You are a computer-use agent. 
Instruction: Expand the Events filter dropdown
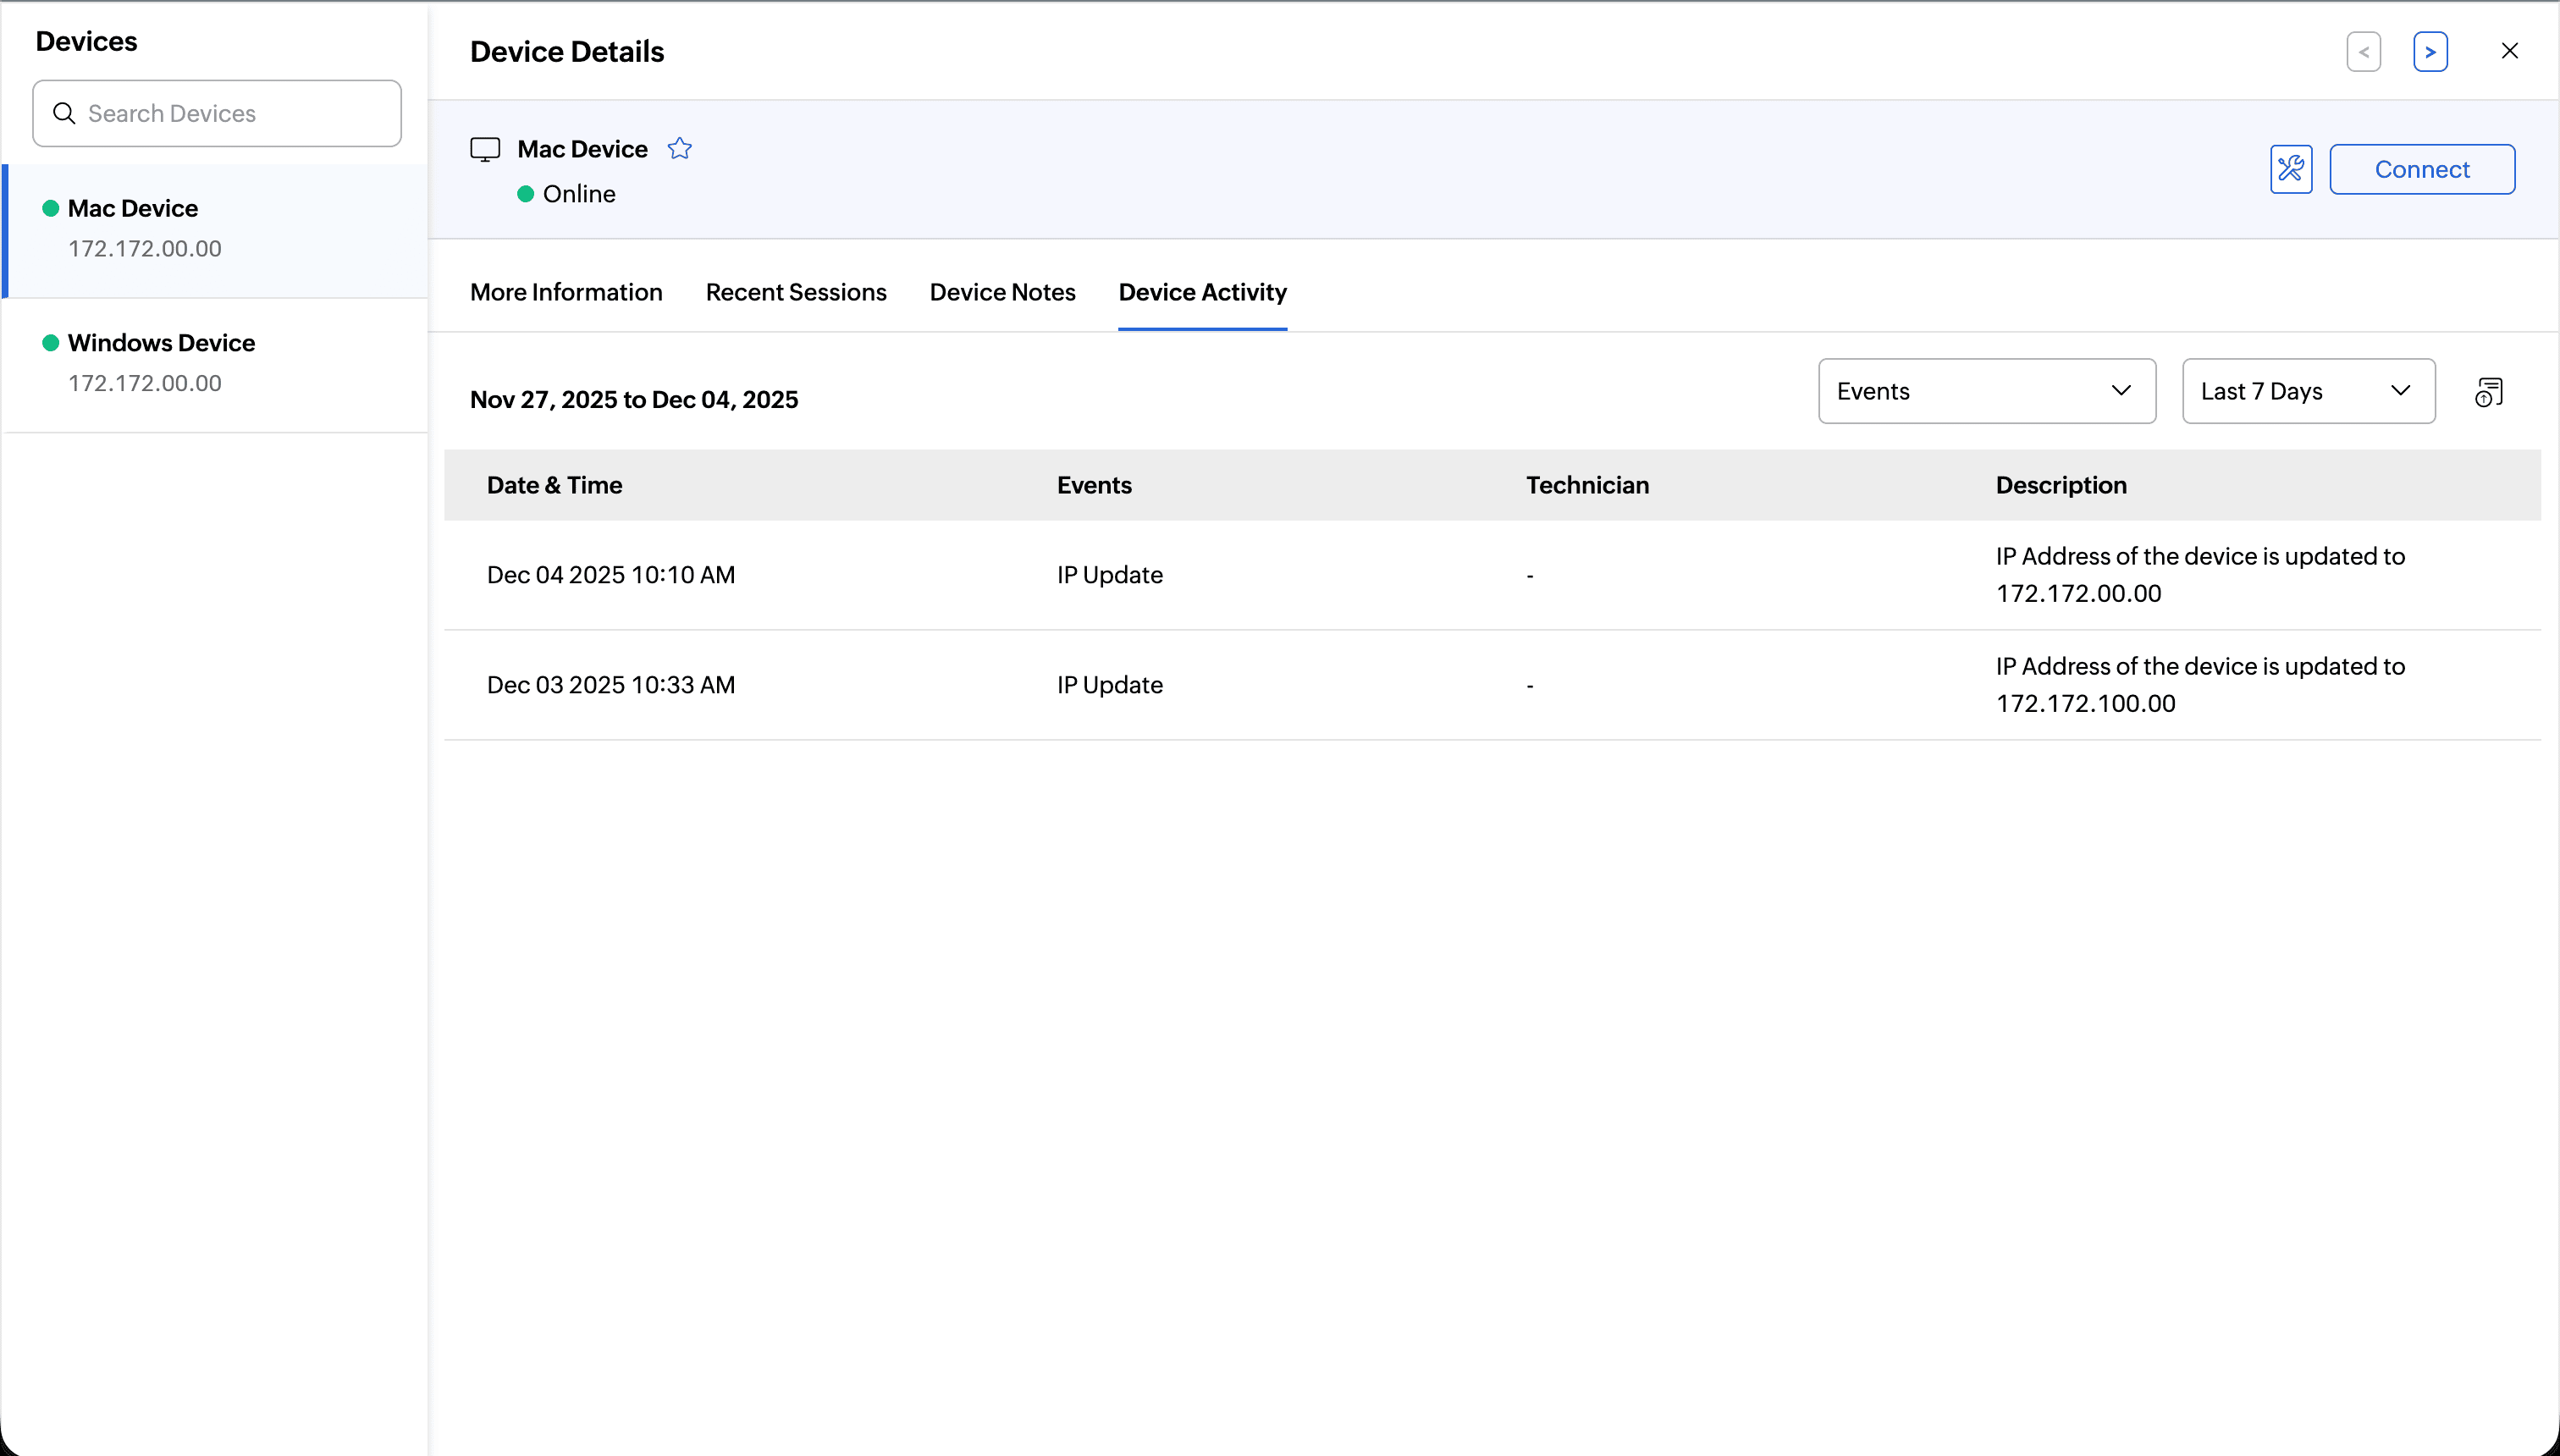(1986, 391)
